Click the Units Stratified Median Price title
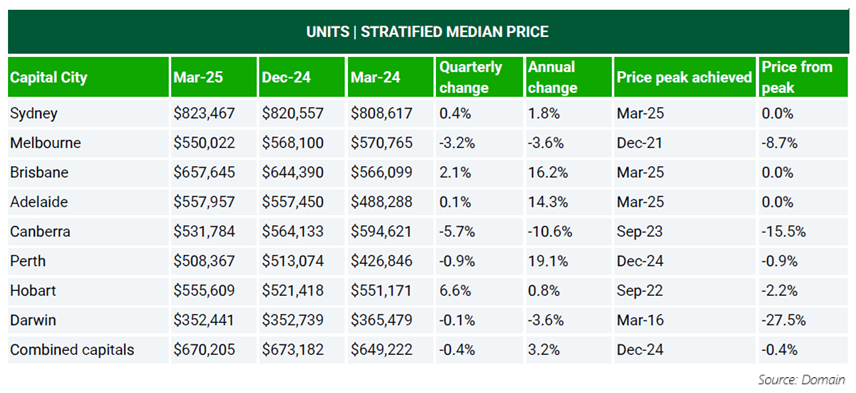Screen dimensions: 856x393 coord(427,32)
